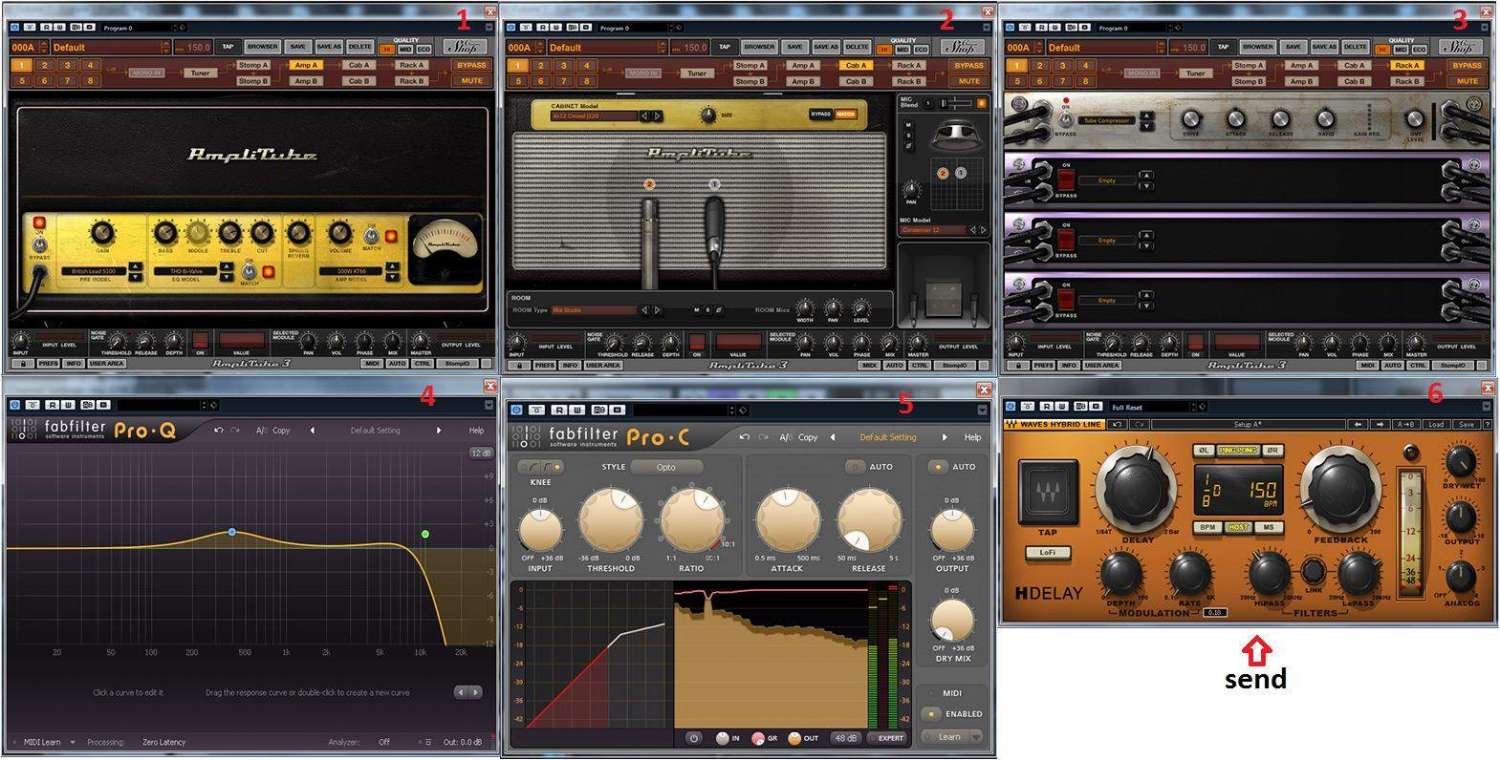The image size is (1500, 760).
Task: Click the Pro-C THRESHOLD knob
Action: click(611, 521)
